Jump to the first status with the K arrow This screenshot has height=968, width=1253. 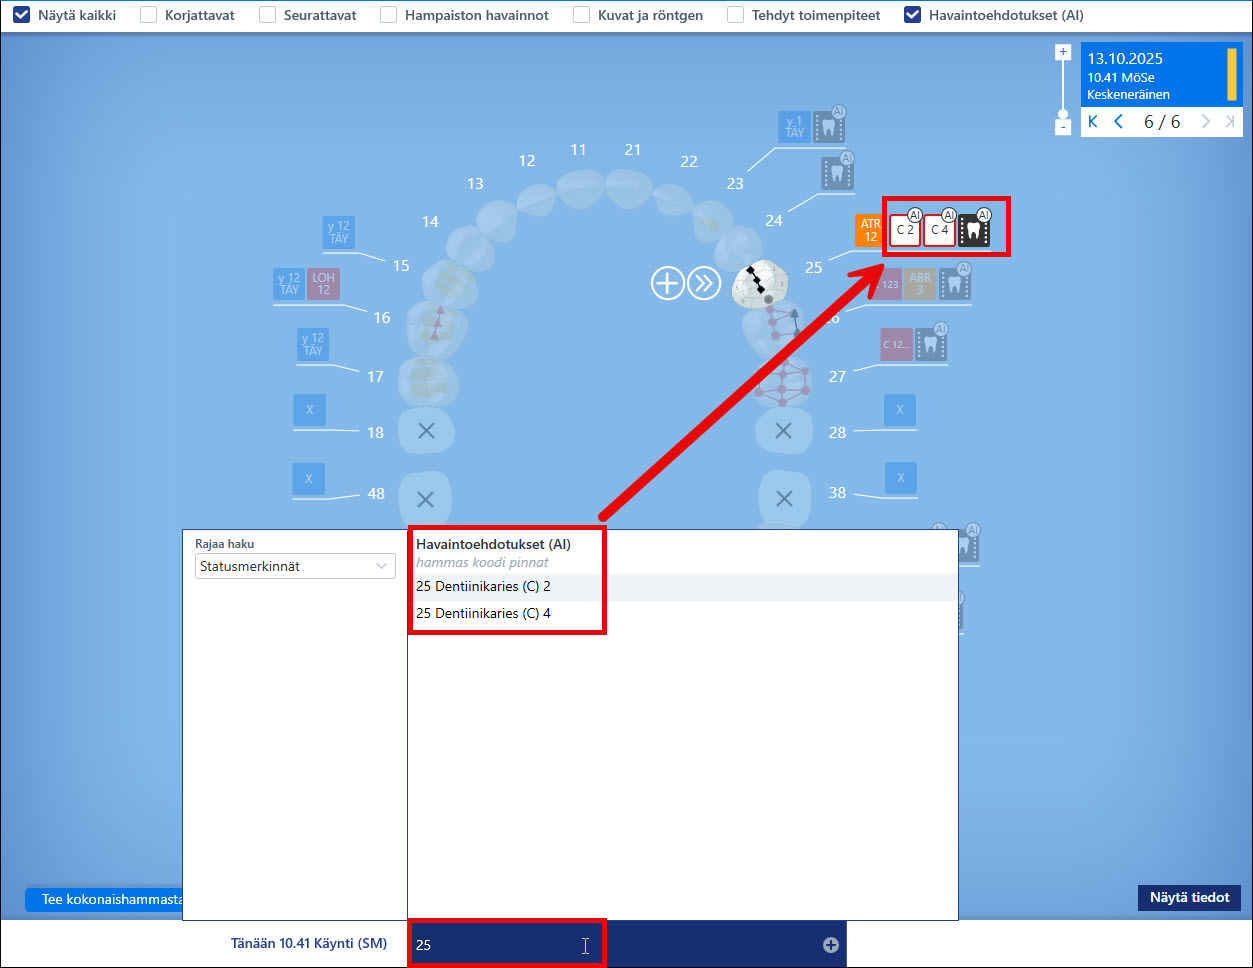pyautogui.click(x=1092, y=122)
